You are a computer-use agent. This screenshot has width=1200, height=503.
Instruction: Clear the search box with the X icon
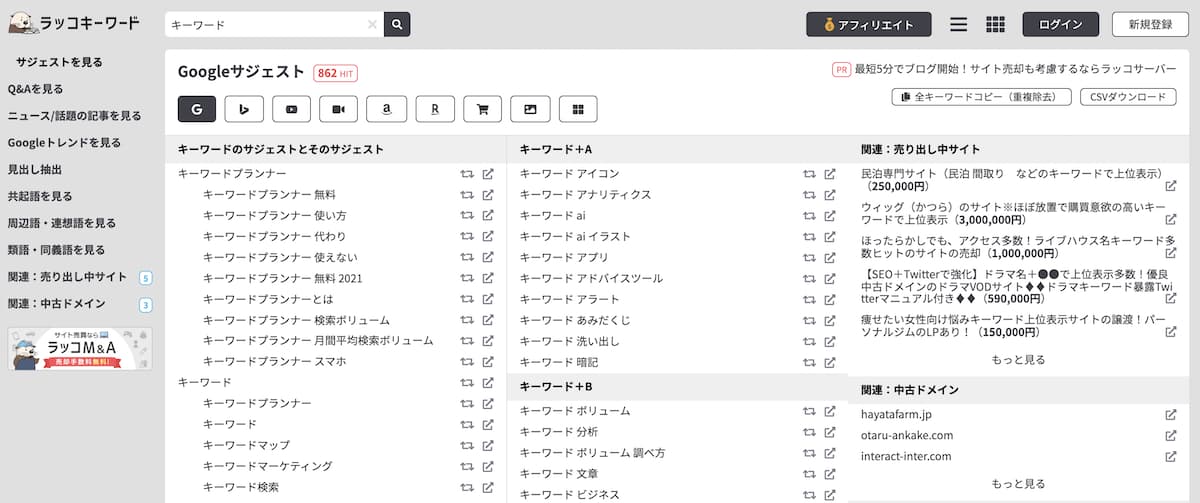click(x=372, y=24)
